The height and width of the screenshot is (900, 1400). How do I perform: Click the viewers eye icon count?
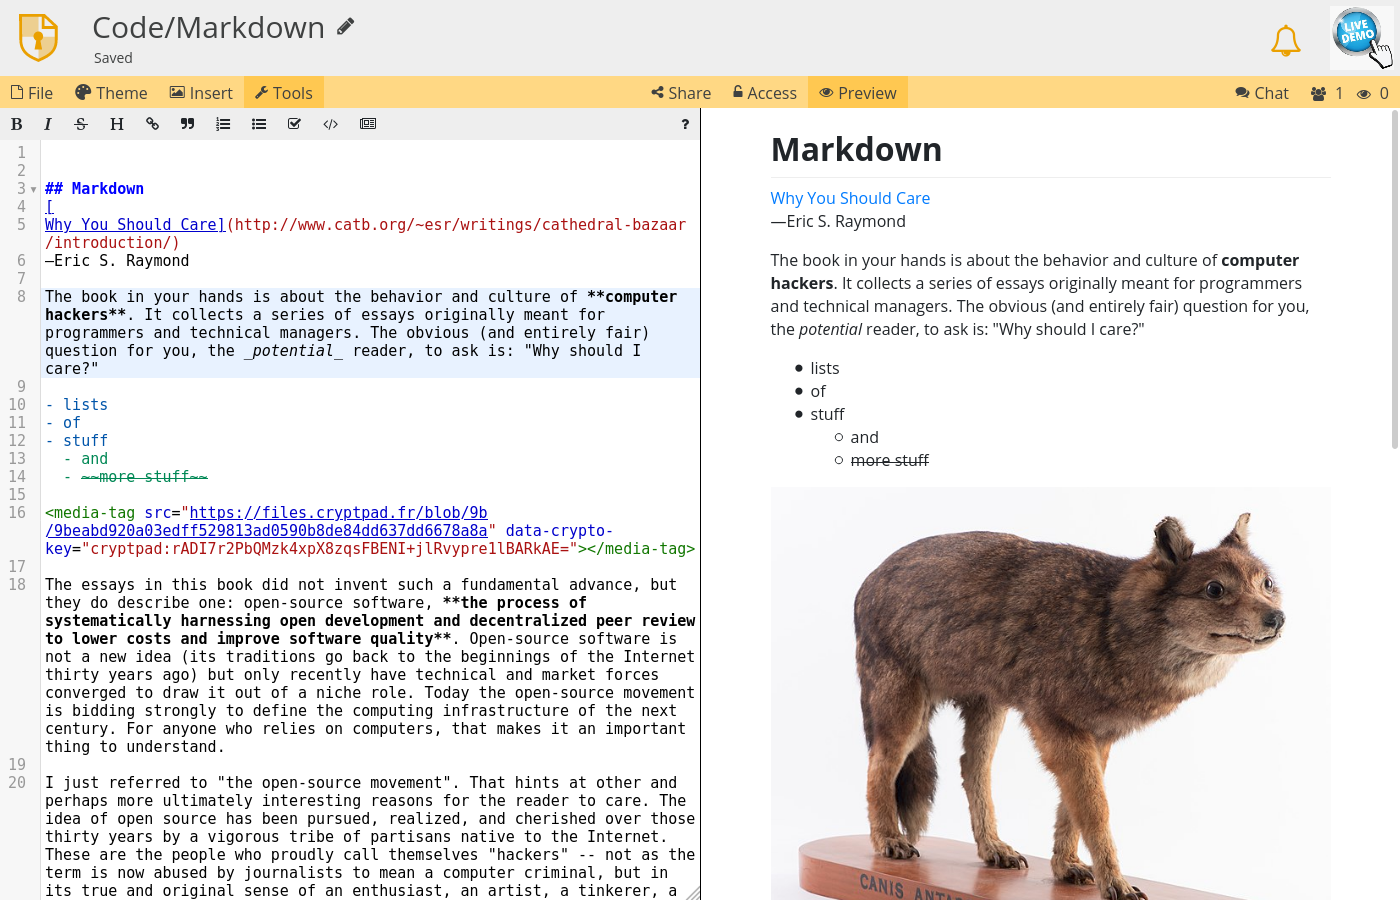1373,93
